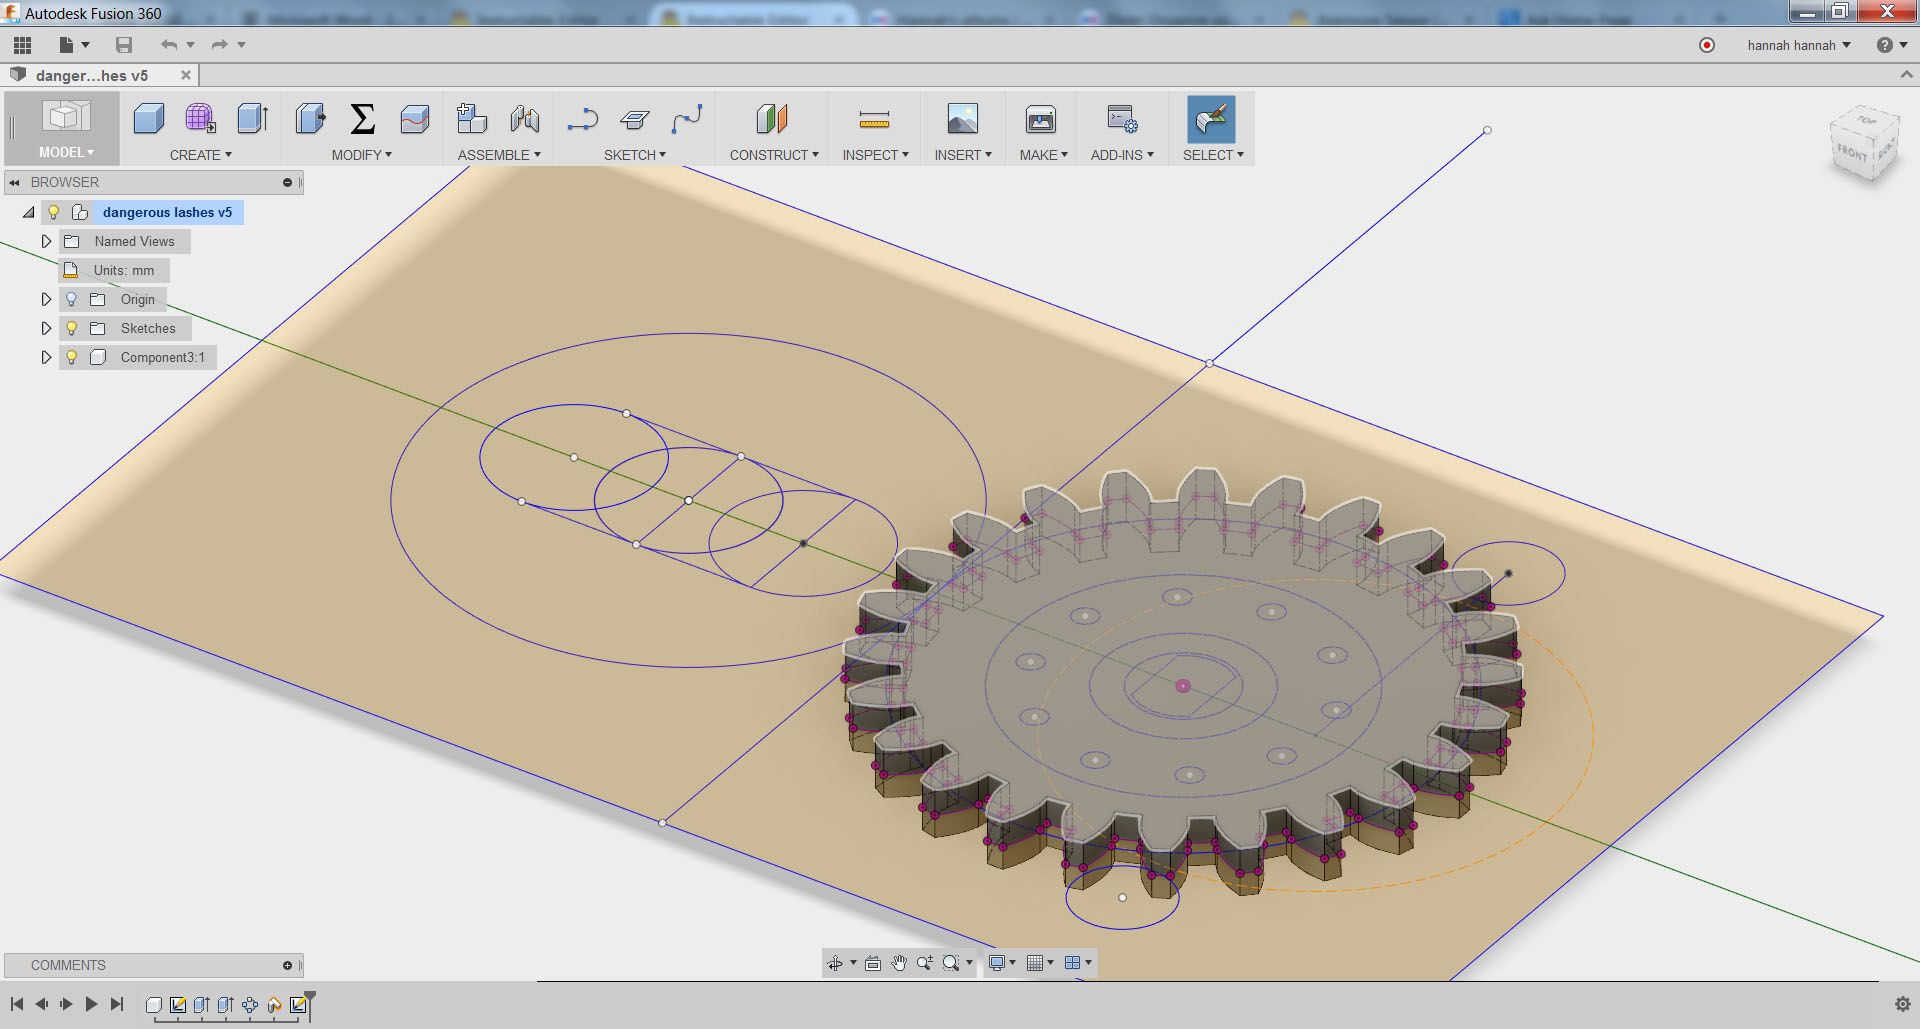
Task: Click the 3D Print icon in Make
Action: (1040, 120)
